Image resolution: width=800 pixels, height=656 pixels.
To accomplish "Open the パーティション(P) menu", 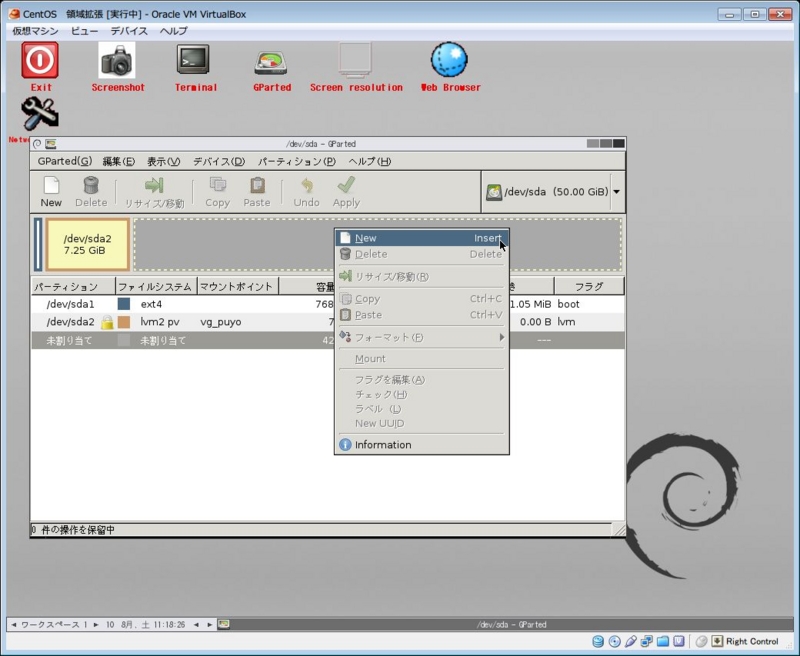I will pyautogui.click(x=296, y=161).
